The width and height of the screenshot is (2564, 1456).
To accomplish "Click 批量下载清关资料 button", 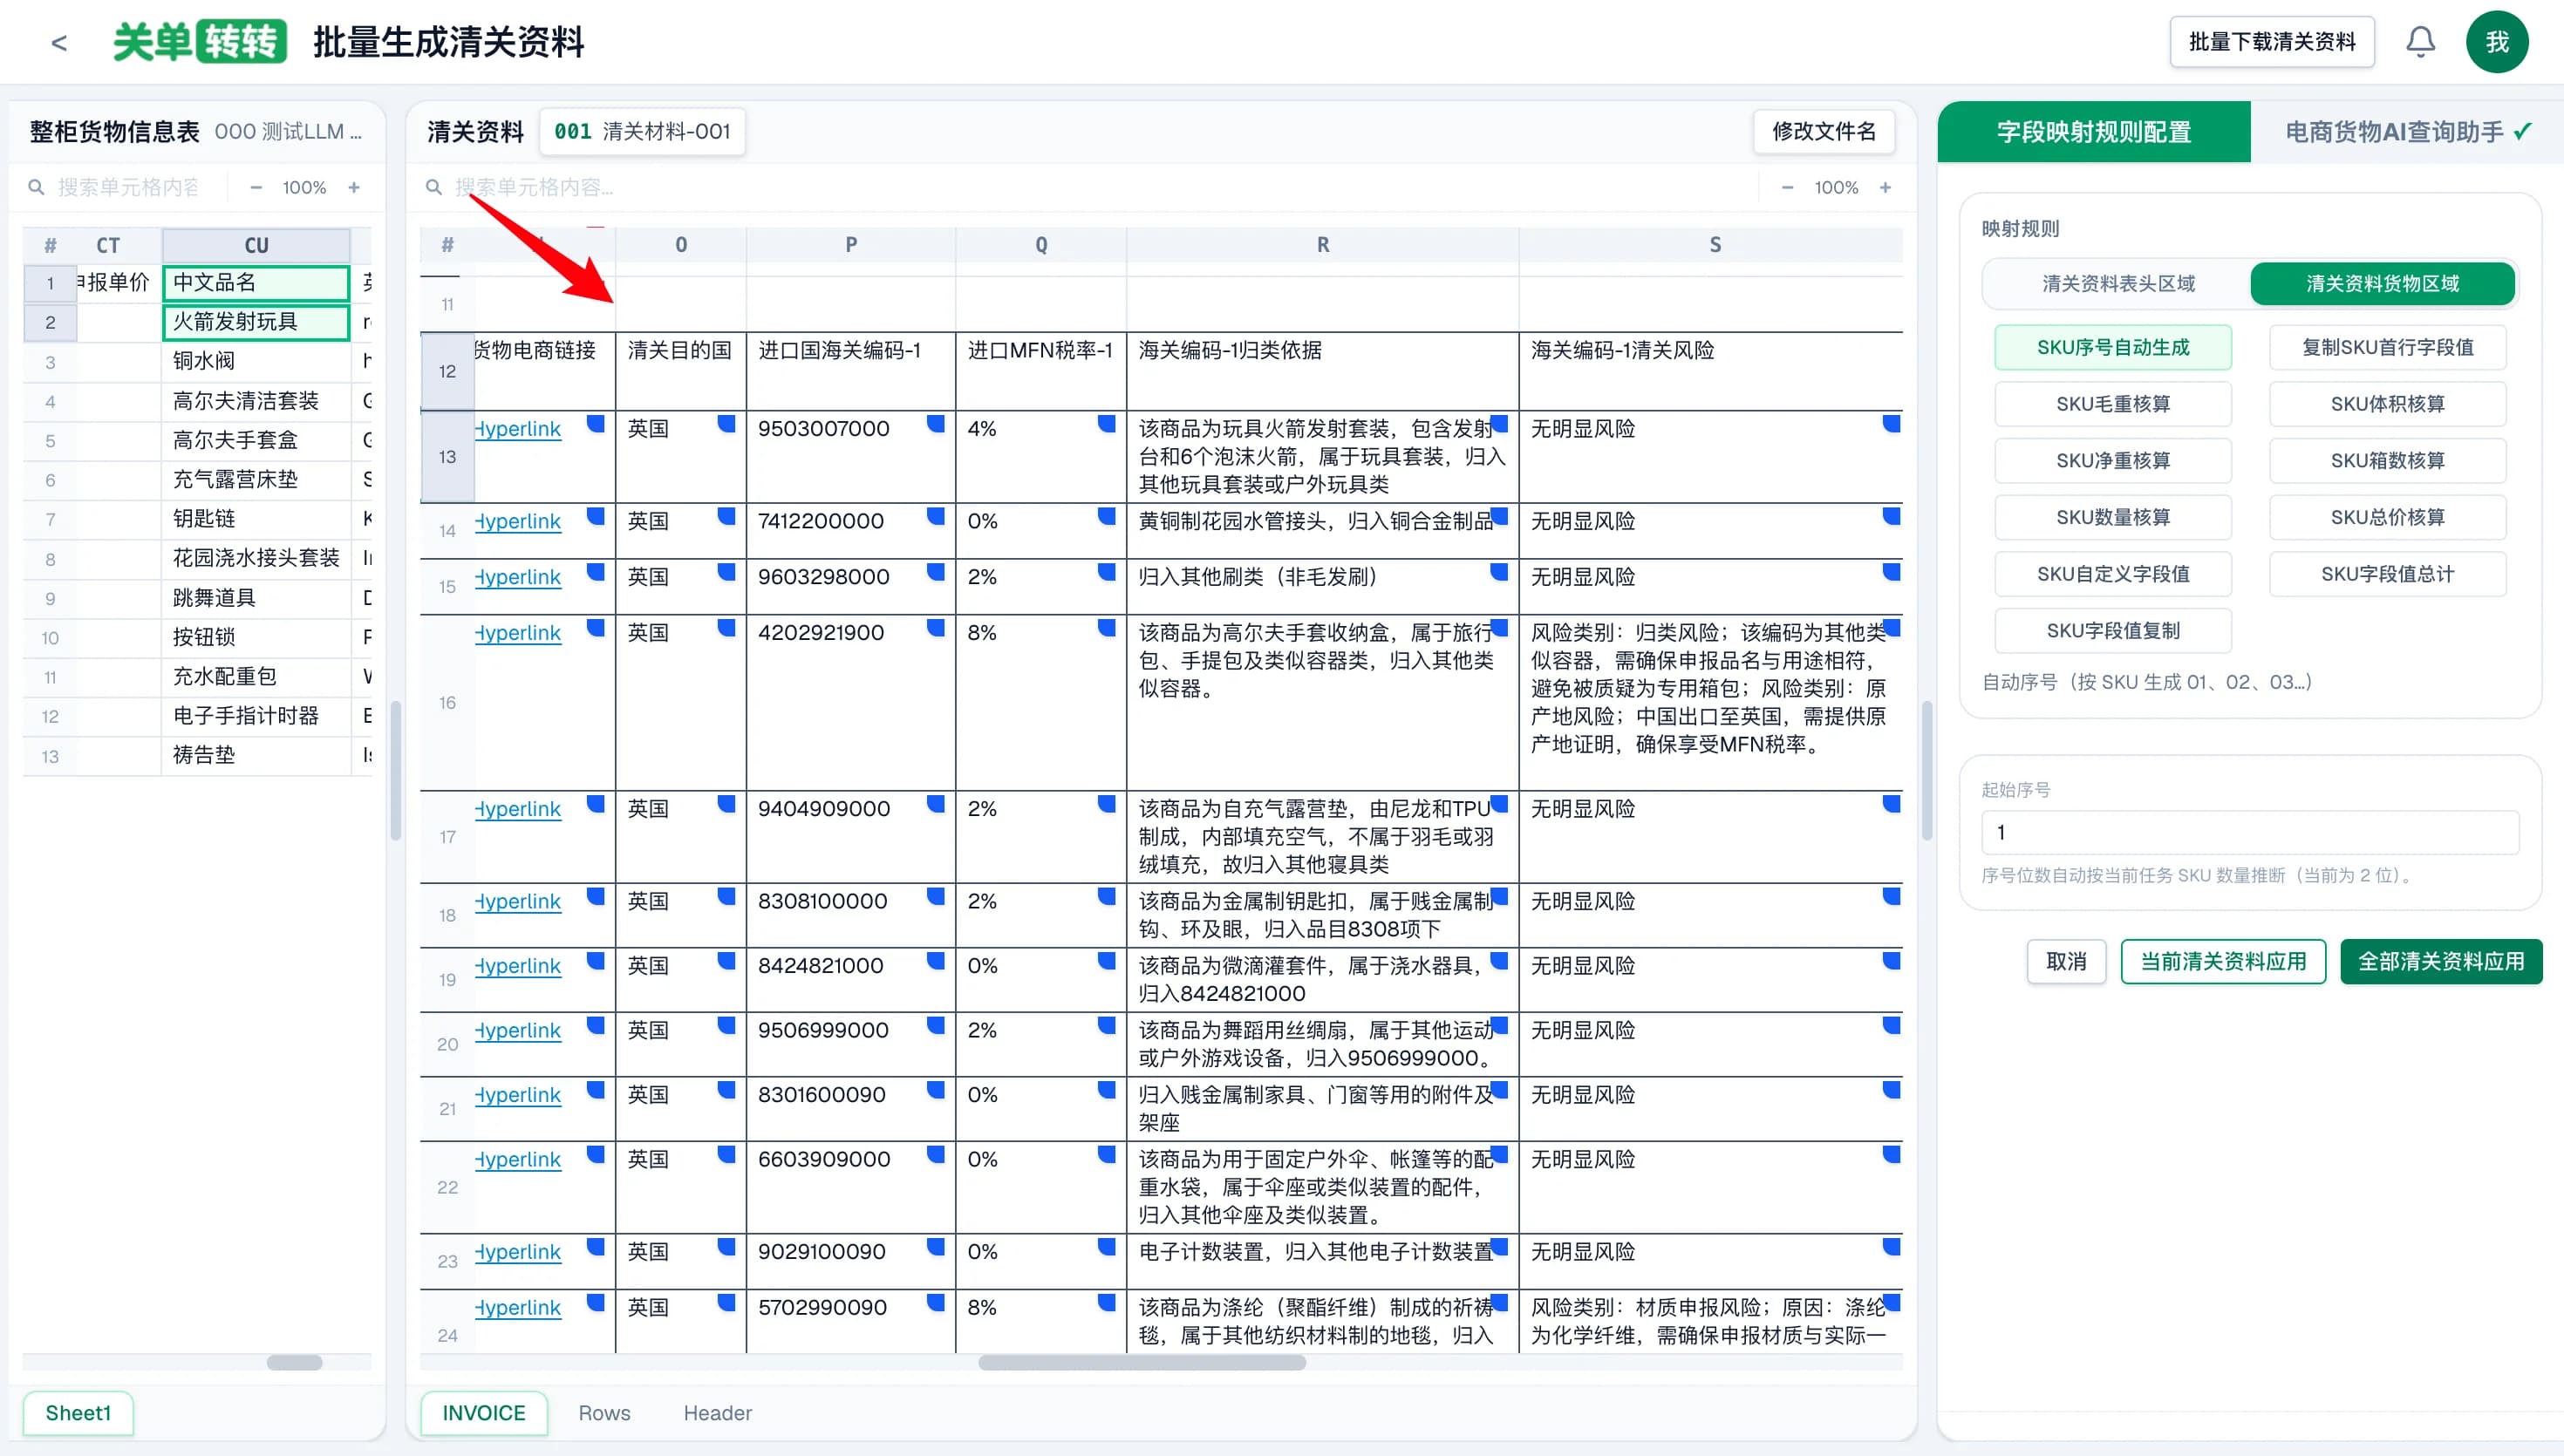I will [x=2272, y=42].
